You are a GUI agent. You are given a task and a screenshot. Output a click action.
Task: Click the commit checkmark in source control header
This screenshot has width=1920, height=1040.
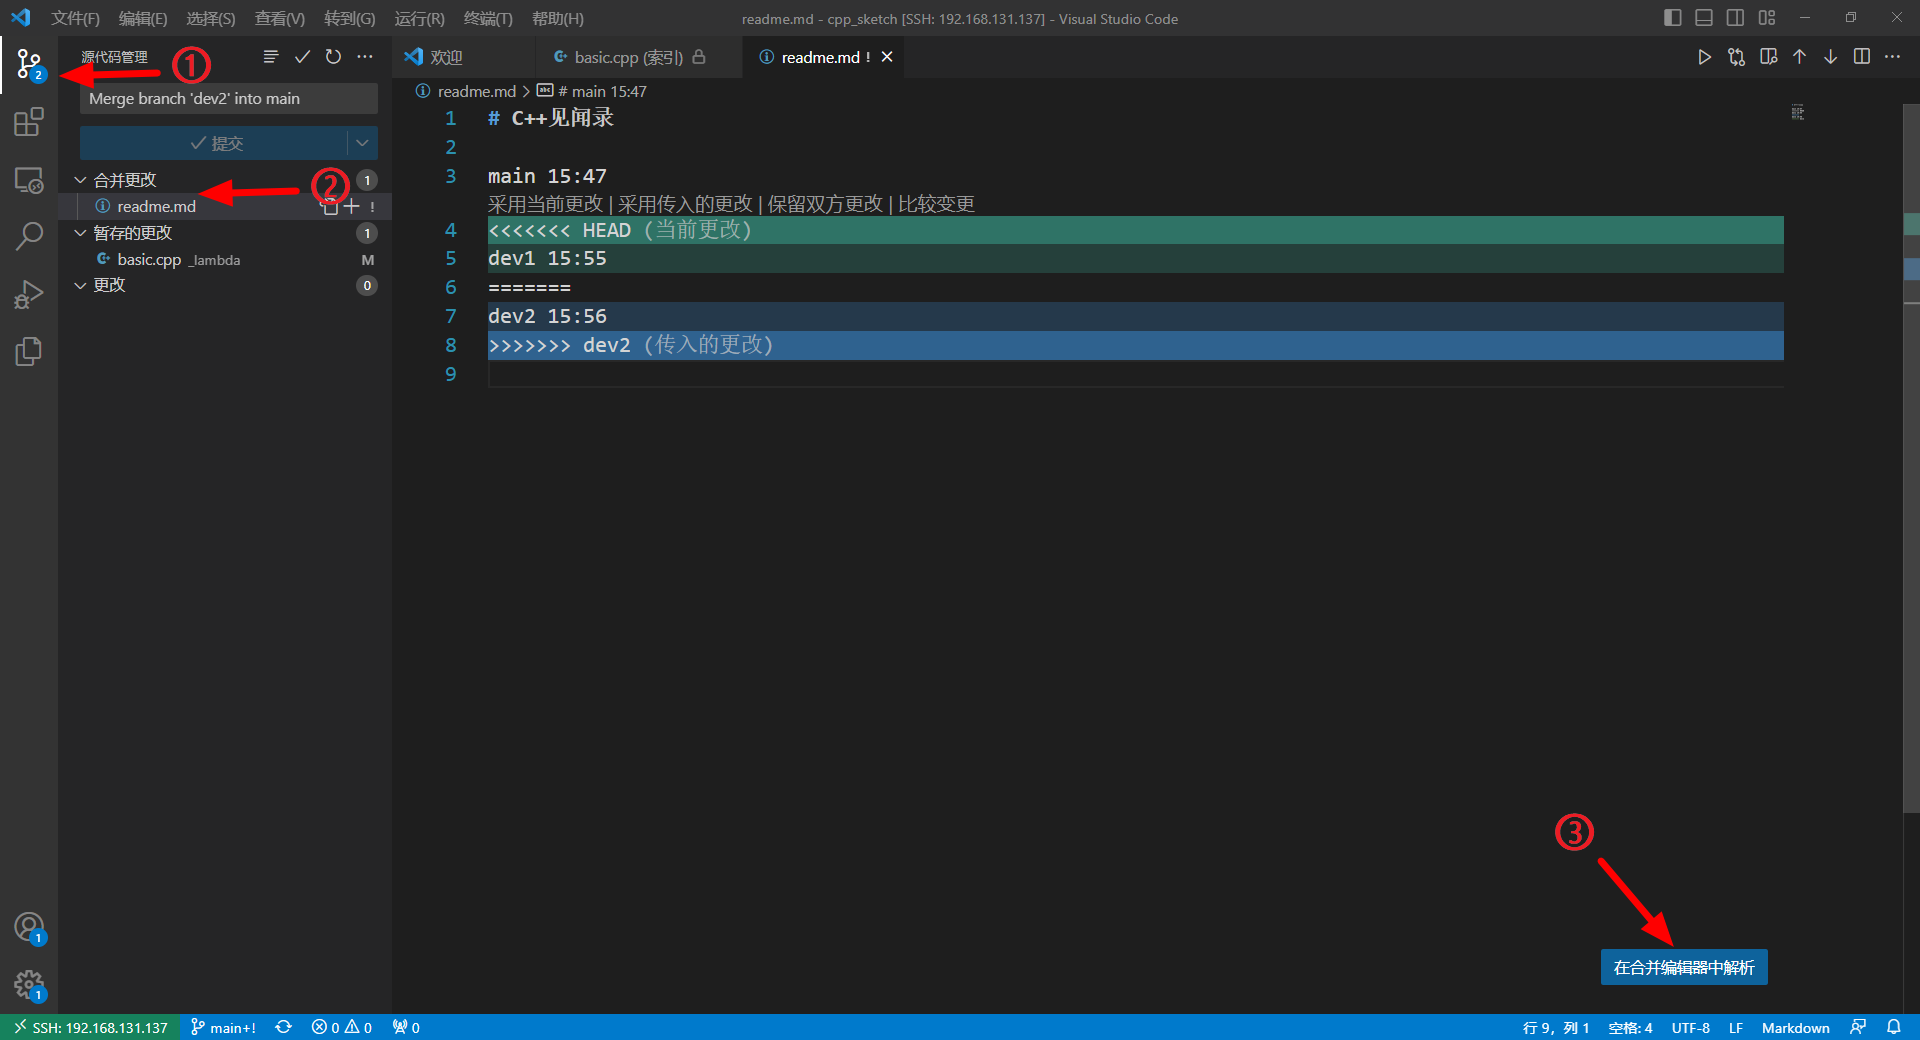click(302, 57)
